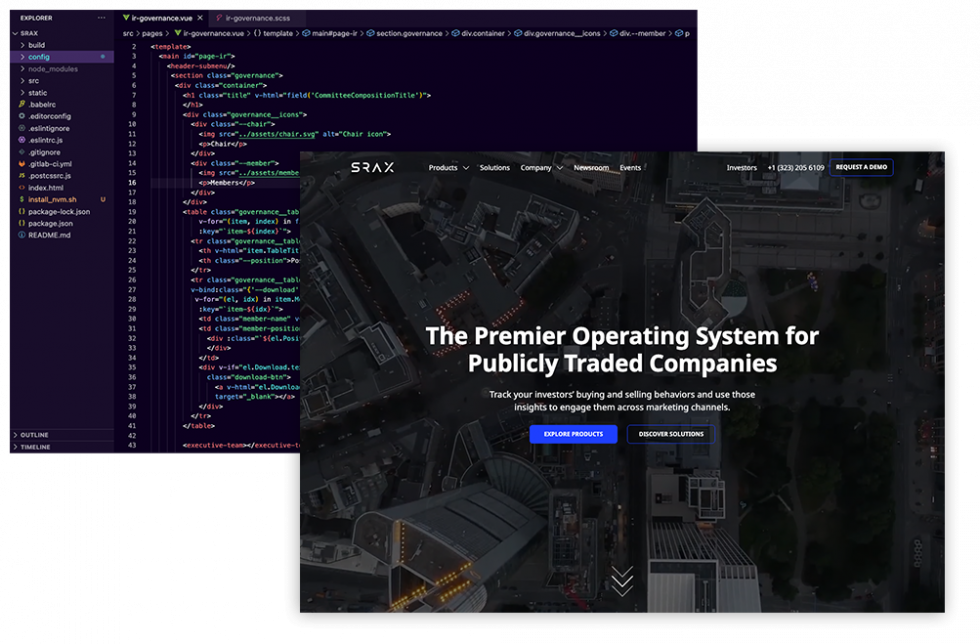Expand the TIMELINE section
Image resolution: width=980 pixels, height=644 pixels.
coord(35,447)
